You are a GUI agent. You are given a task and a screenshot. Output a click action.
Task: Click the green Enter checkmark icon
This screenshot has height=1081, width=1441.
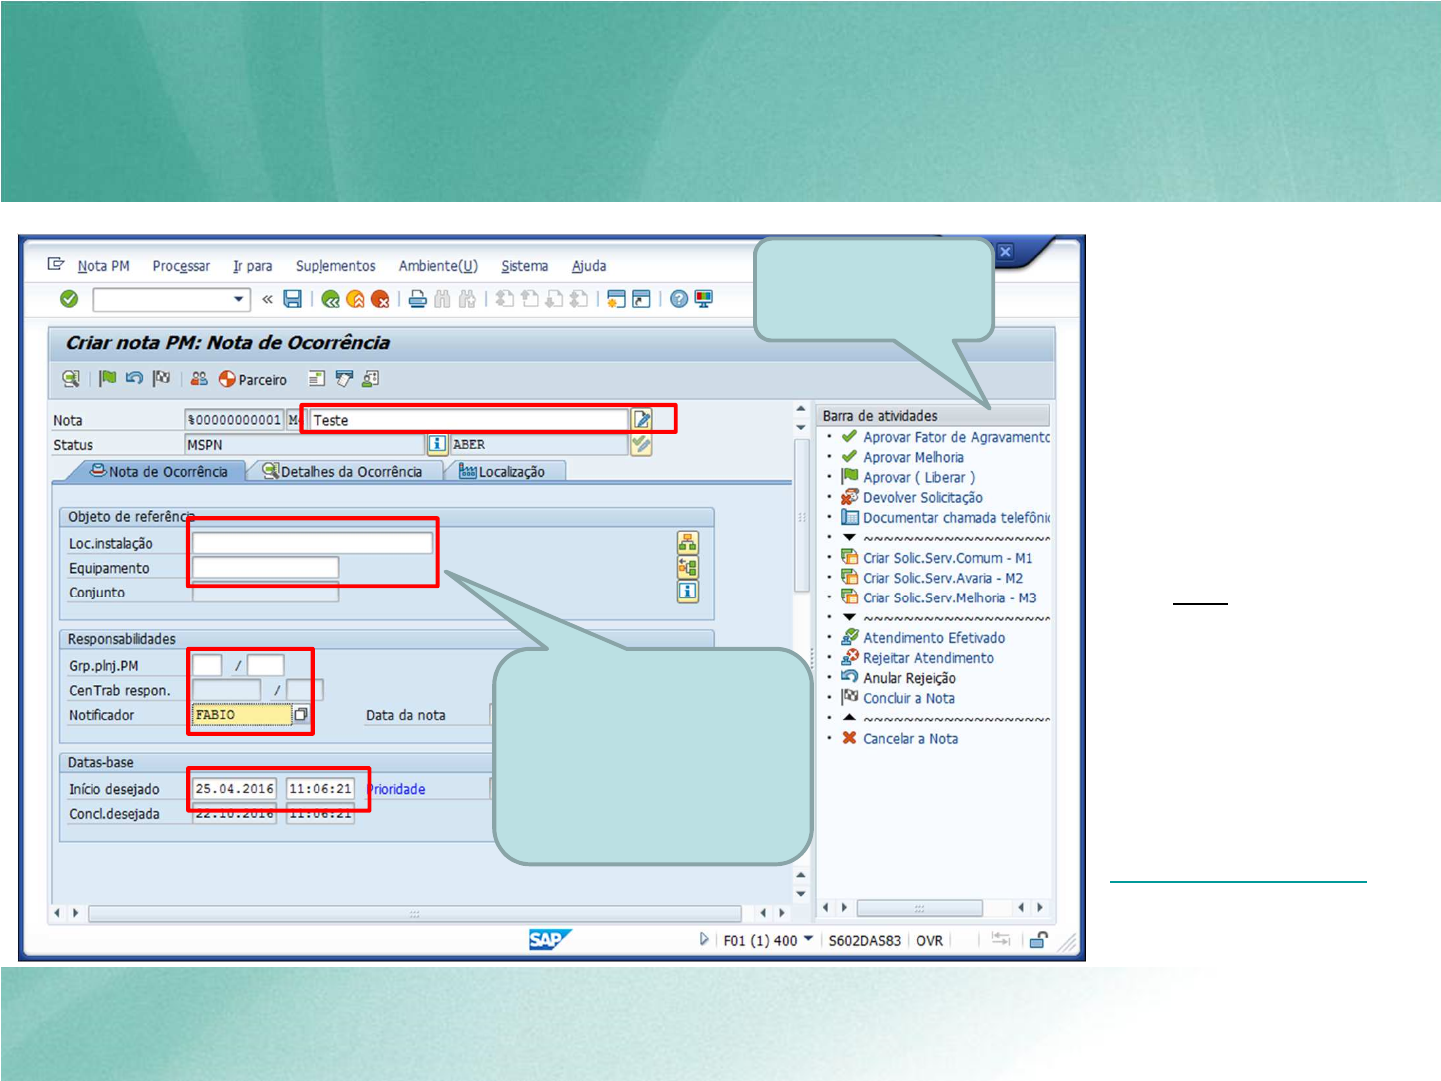click(x=69, y=299)
